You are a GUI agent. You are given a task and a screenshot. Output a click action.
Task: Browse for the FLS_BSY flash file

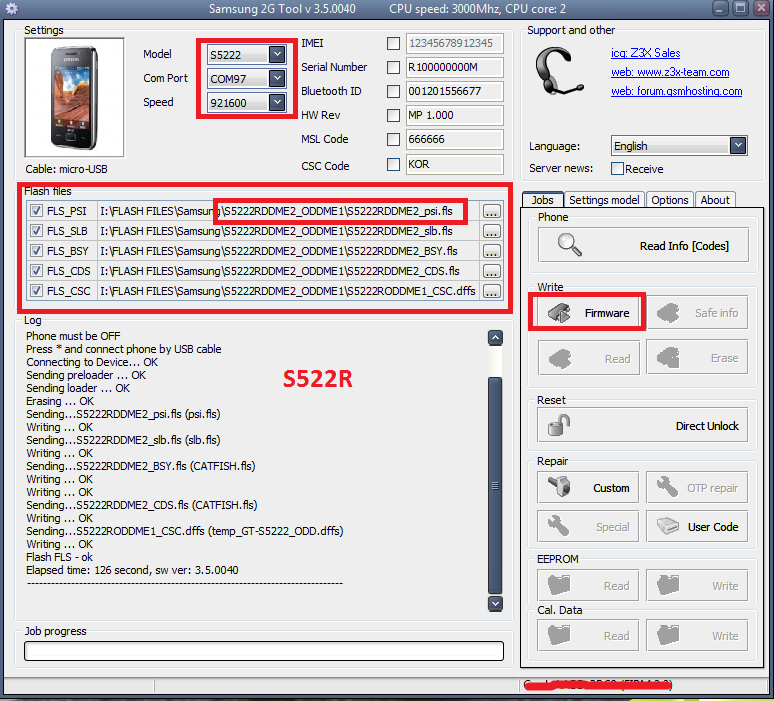click(x=491, y=251)
